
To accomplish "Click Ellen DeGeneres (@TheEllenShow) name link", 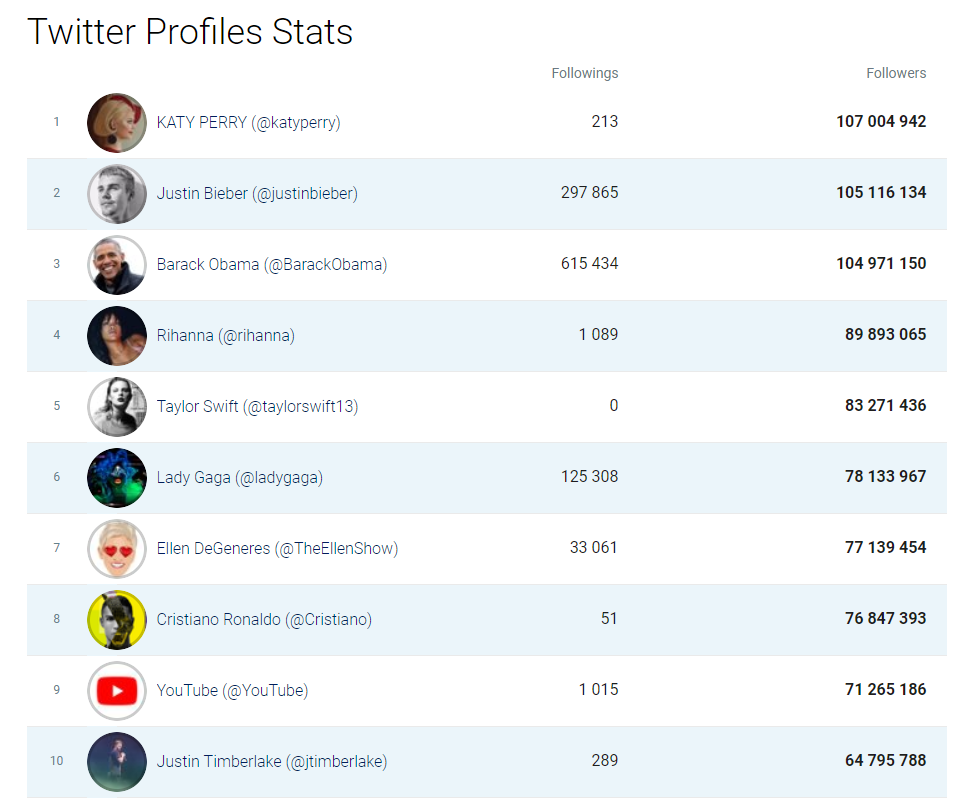I will [277, 549].
